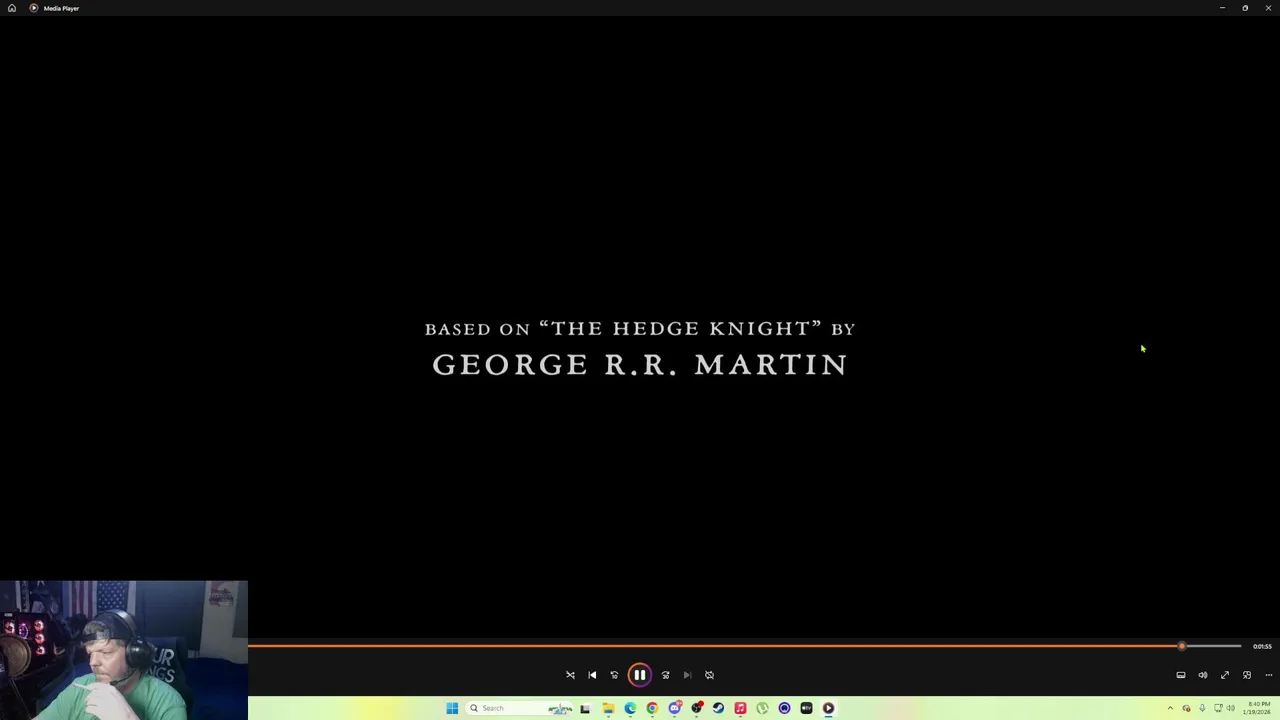Click the webcam overlay thumbnail
Image resolution: width=1280 pixels, height=720 pixels.
(x=124, y=650)
